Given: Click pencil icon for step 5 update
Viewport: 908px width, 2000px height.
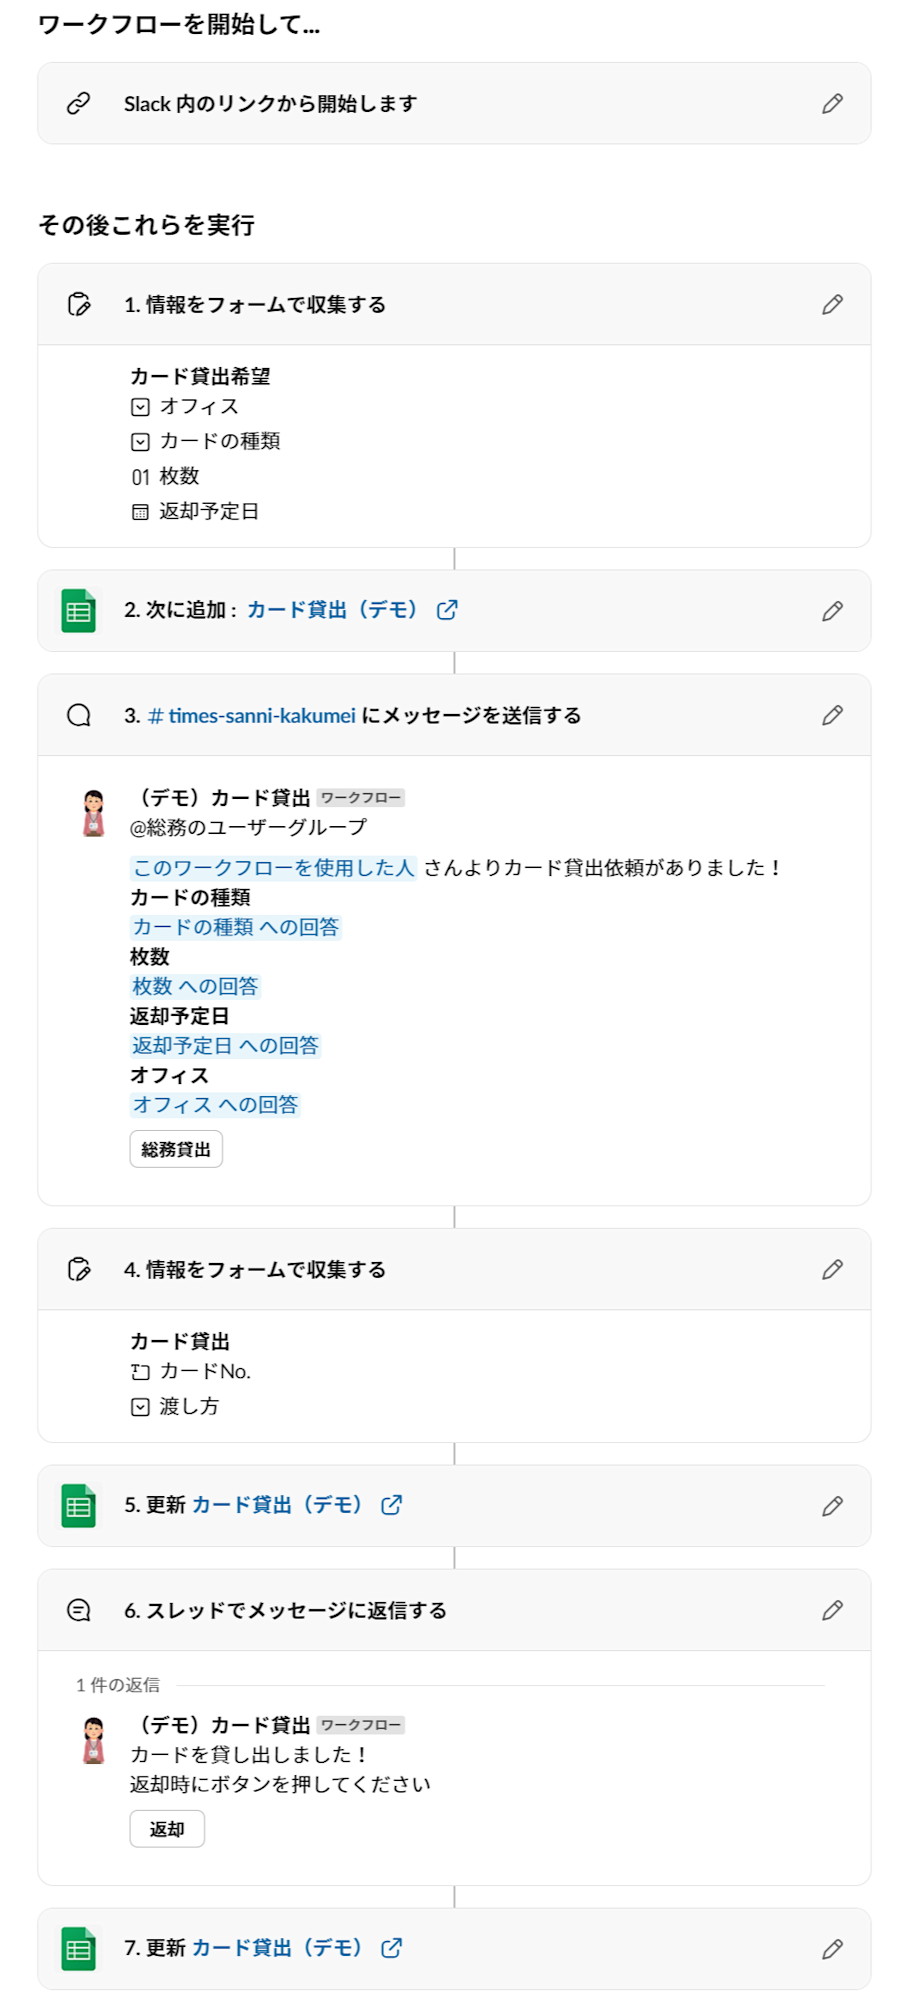Looking at the screenshot, I should (x=832, y=1506).
